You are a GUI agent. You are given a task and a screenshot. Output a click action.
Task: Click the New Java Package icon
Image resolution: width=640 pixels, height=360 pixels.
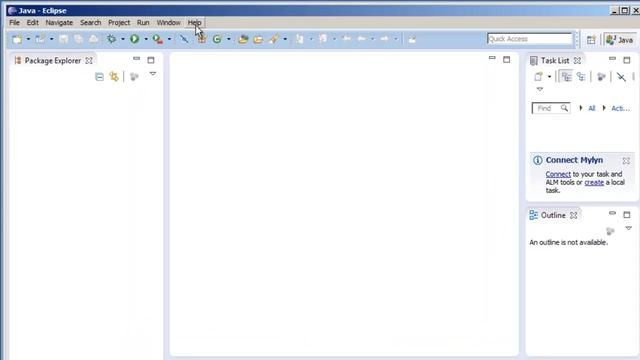tap(202, 39)
